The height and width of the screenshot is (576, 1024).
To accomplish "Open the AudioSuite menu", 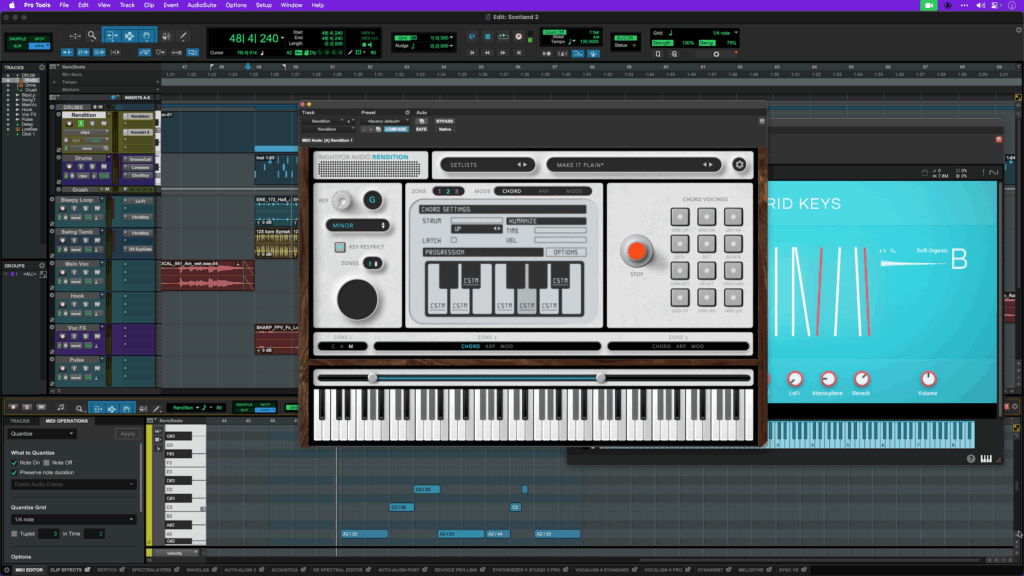I will click(x=203, y=5).
